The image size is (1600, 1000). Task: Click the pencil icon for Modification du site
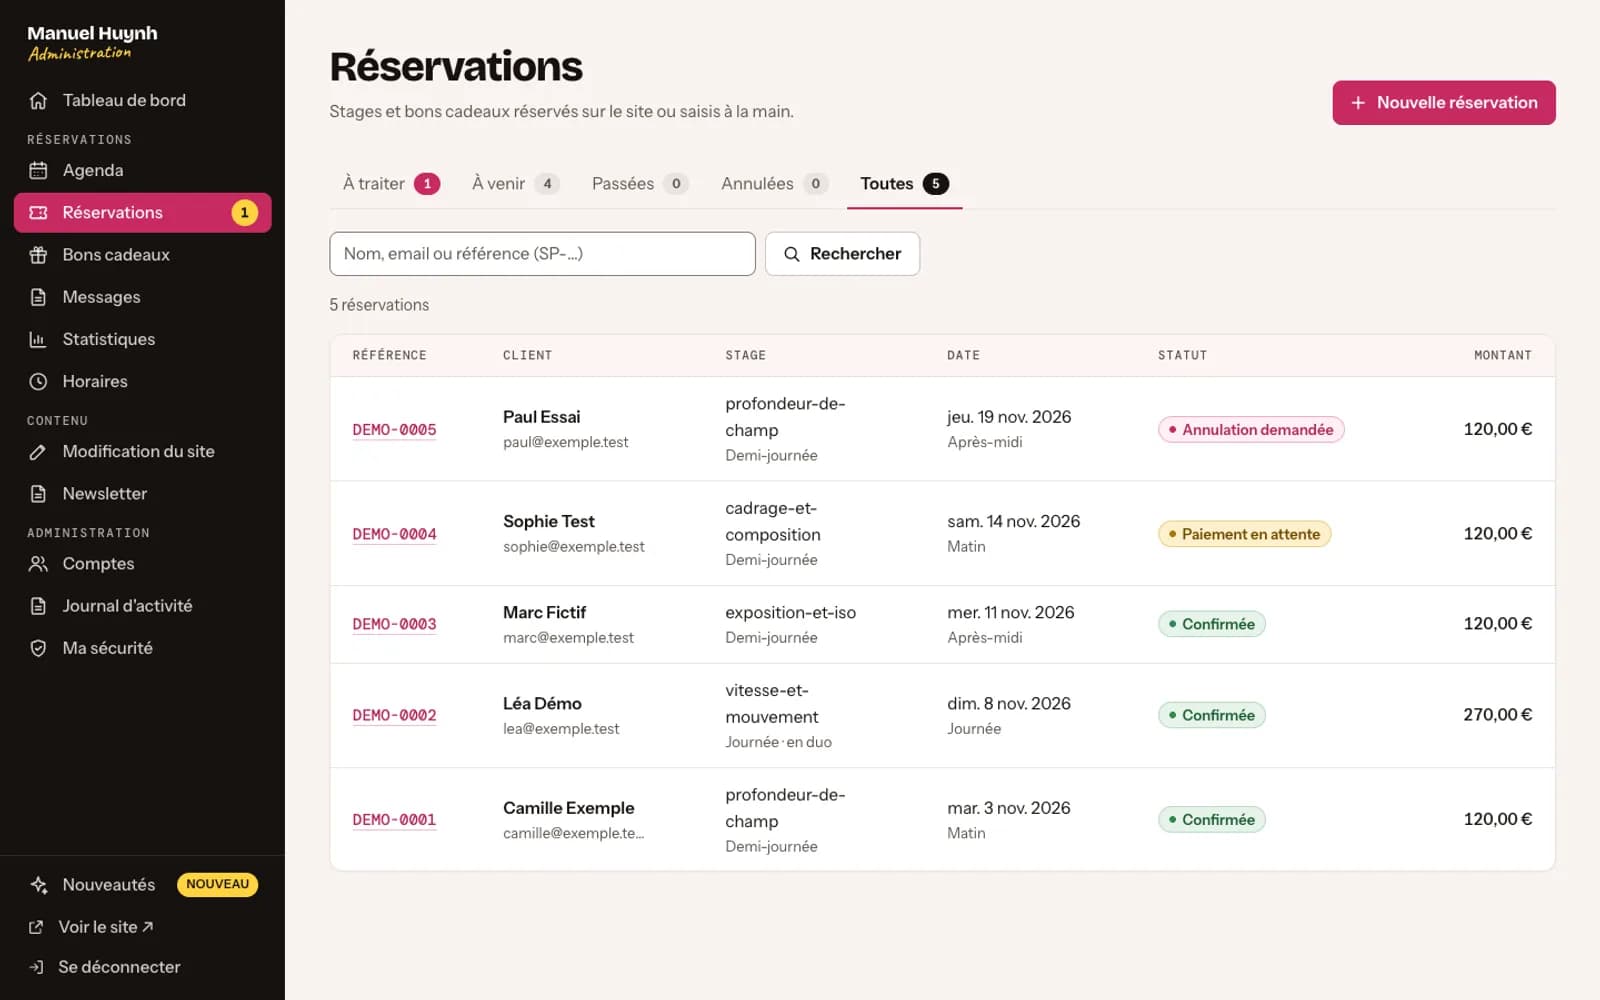pyautogui.click(x=38, y=452)
